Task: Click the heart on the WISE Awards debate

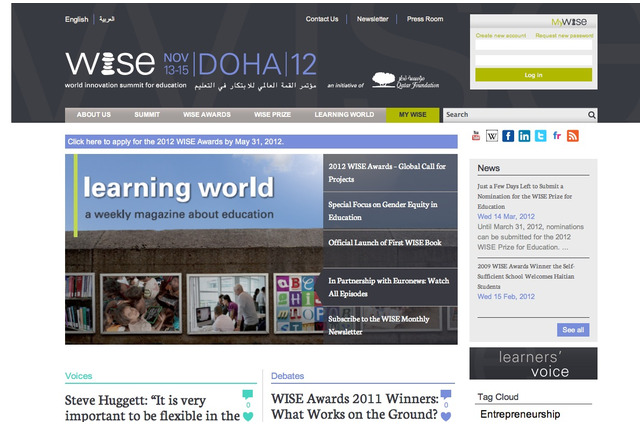Action: click(x=446, y=416)
